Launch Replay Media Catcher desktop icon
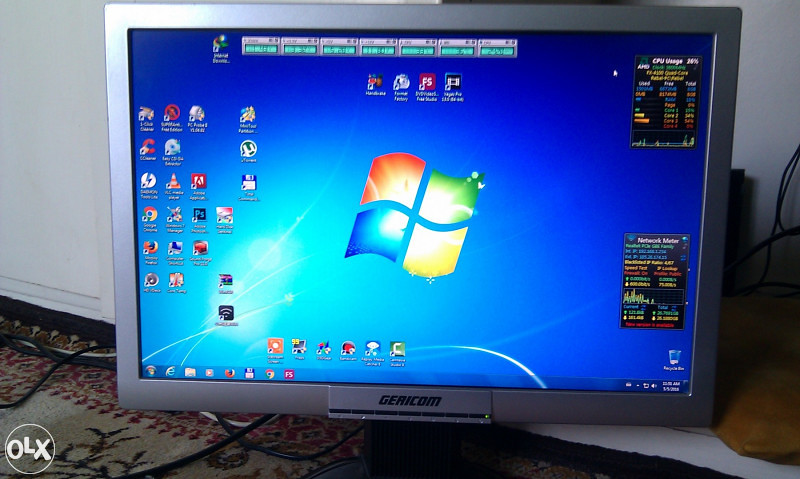 pos(372,353)
